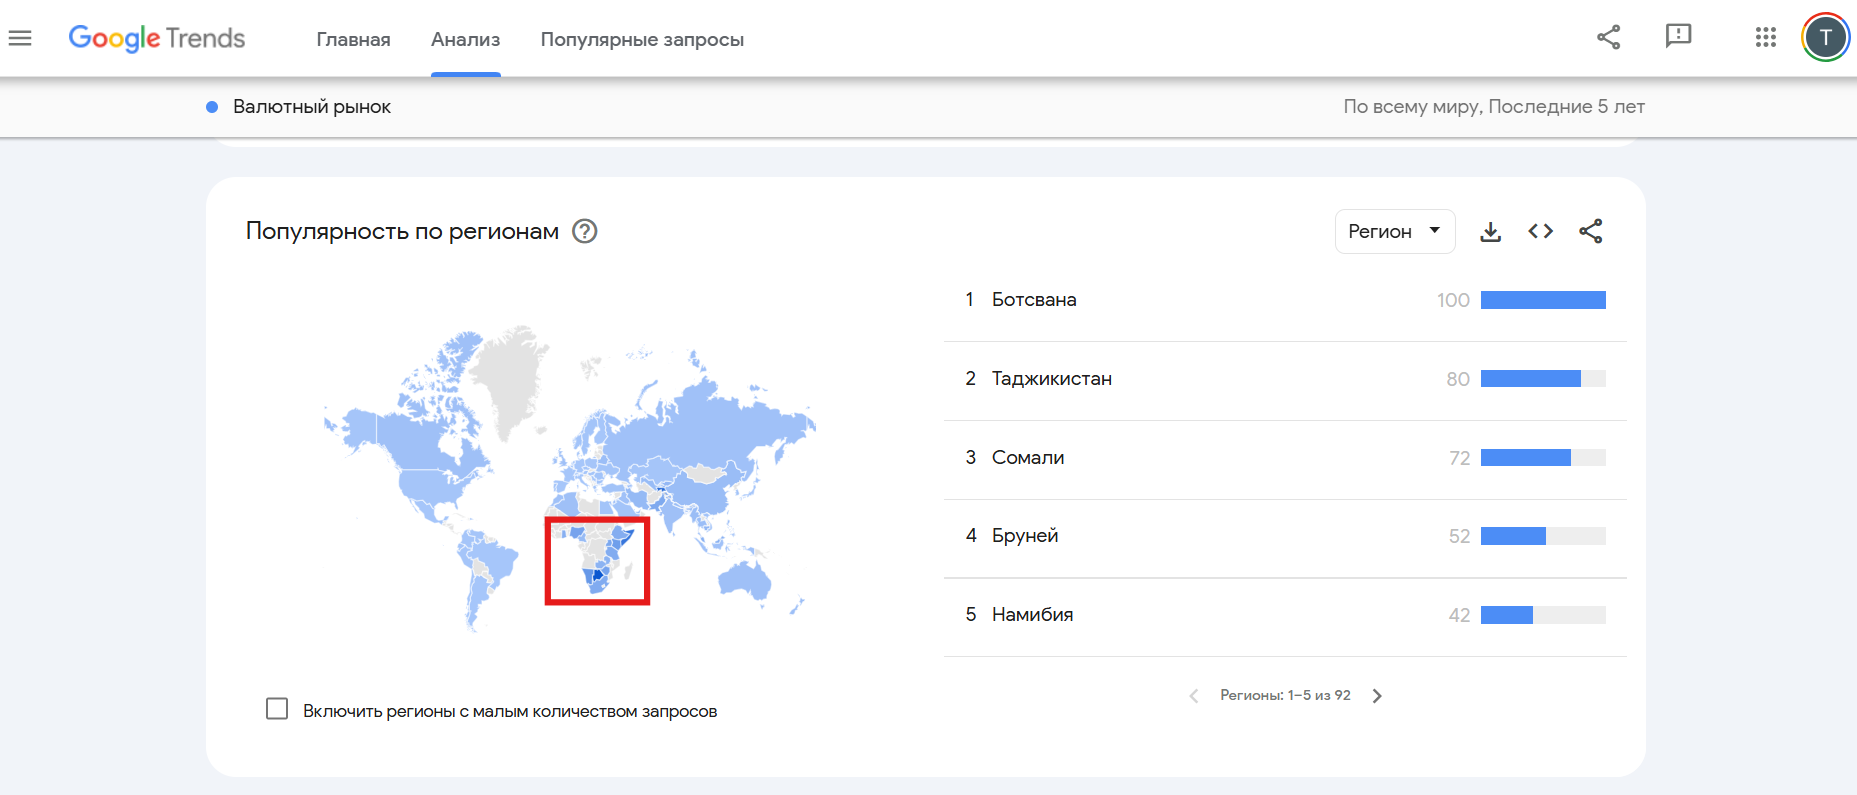This screenshot has width=1857, height=795.
Task: Open the hamburger main menu
Action: click(20, 38)
